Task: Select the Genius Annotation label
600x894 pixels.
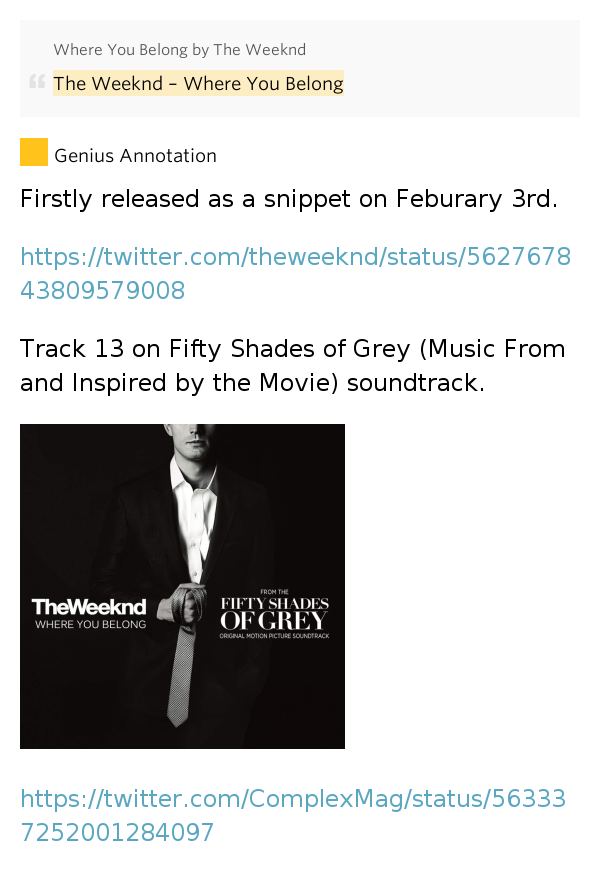Action: coord(135,156)
